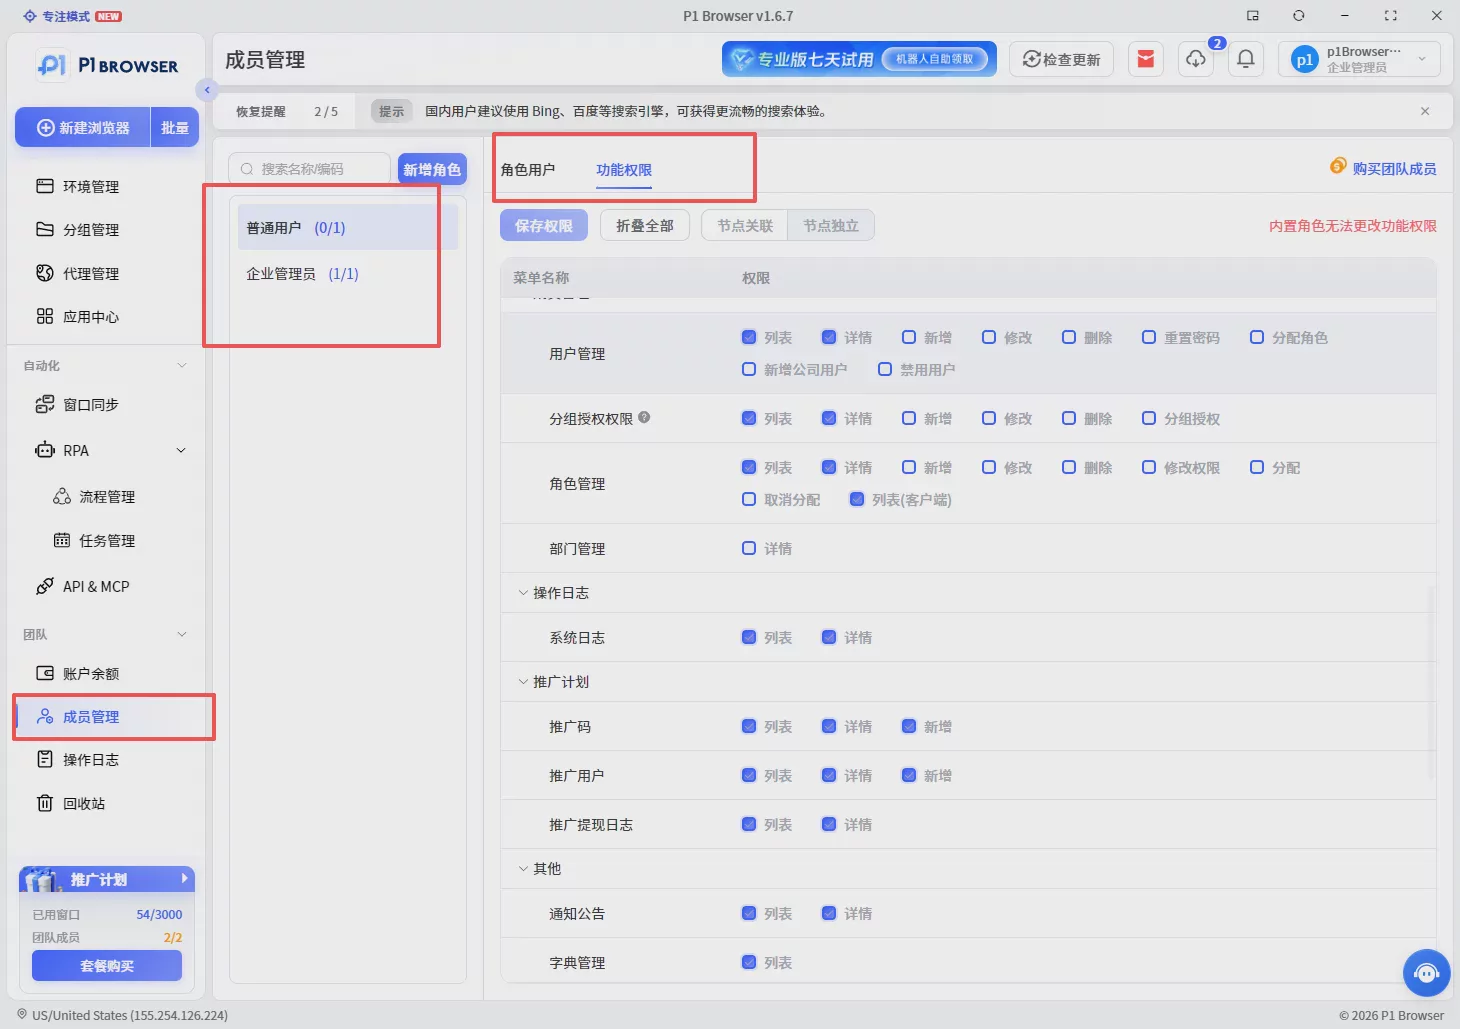Viewport: 1460px width, 1029px height.
Task: Toggle 详情 checkbox in 系统日志 row
Action: coord(829,637)
